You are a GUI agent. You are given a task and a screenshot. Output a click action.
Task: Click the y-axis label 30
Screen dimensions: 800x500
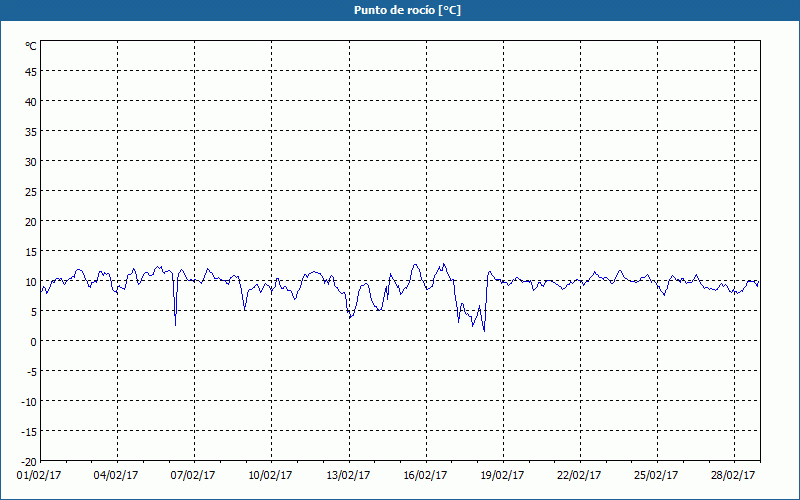[31, 162]
